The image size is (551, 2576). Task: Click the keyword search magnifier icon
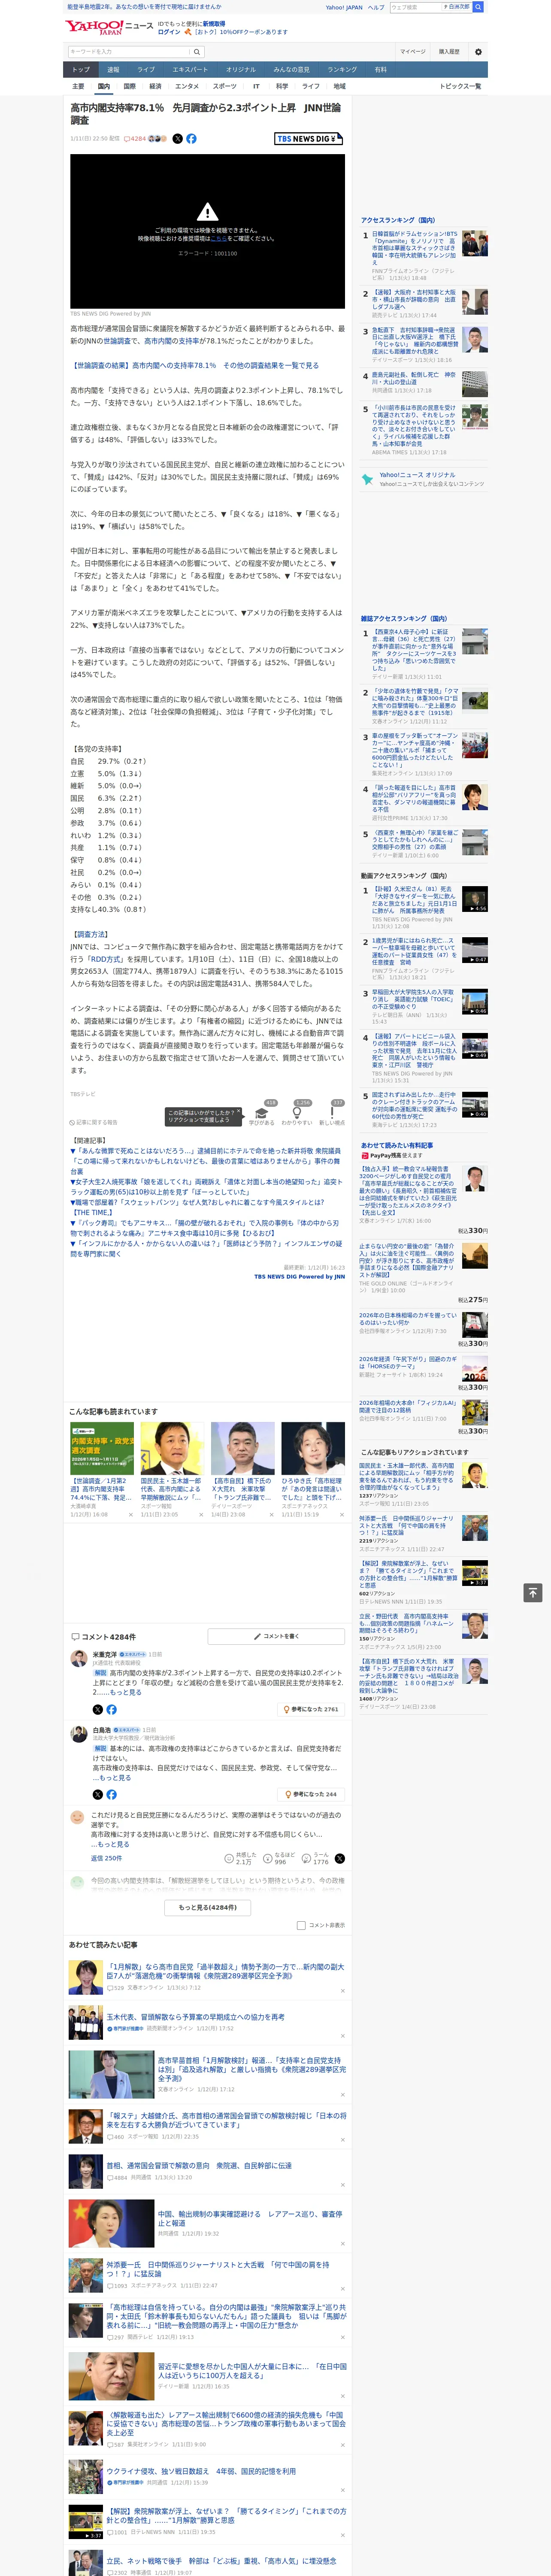(197, 52)
